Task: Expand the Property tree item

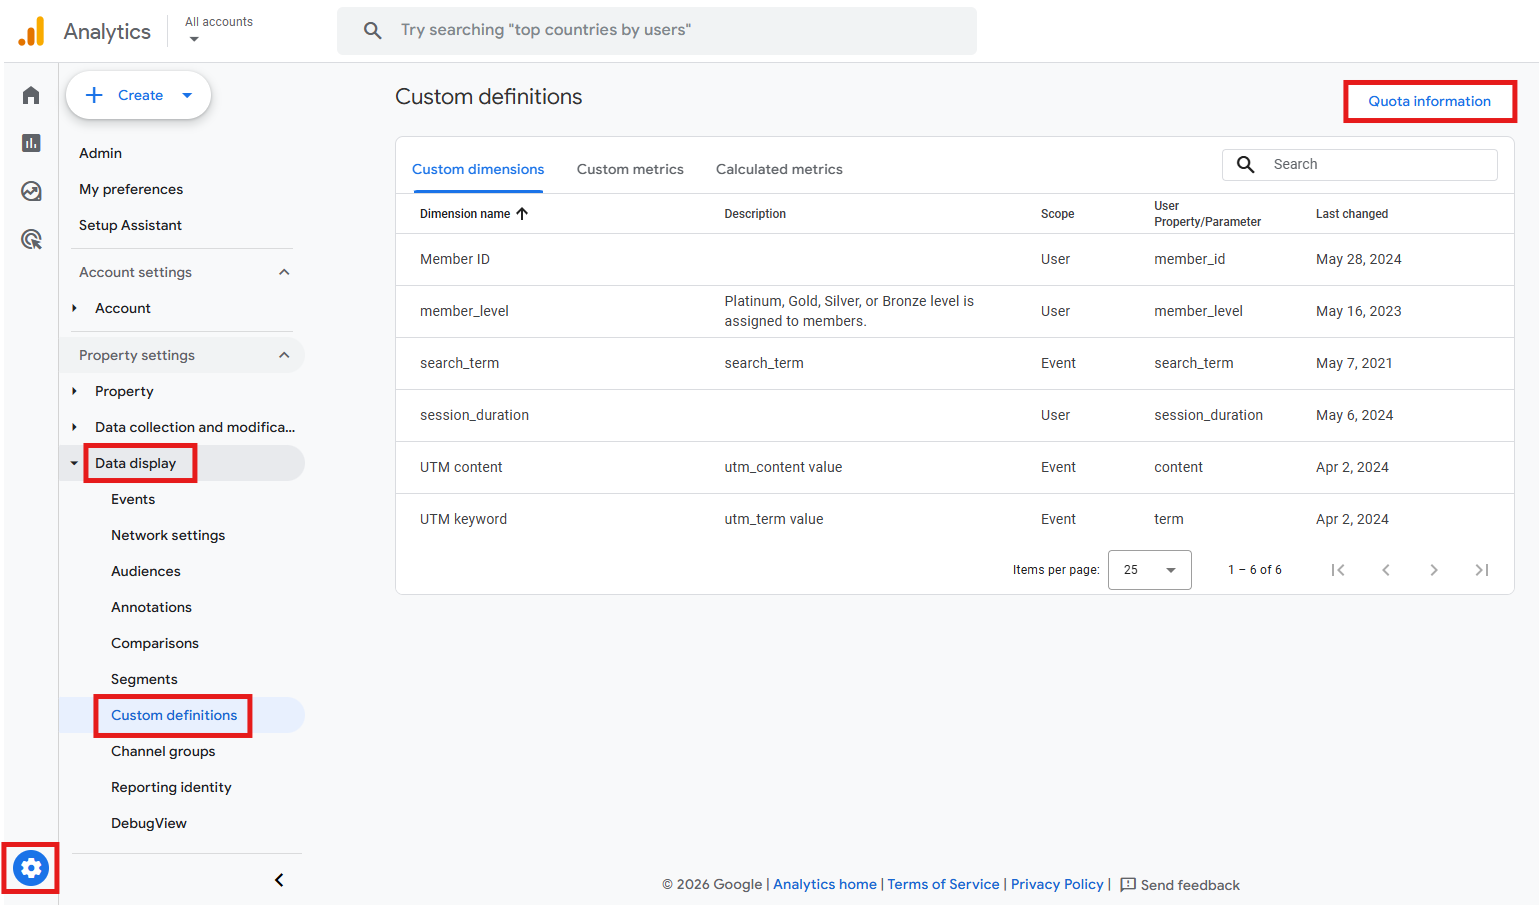Action: (74, 391)
